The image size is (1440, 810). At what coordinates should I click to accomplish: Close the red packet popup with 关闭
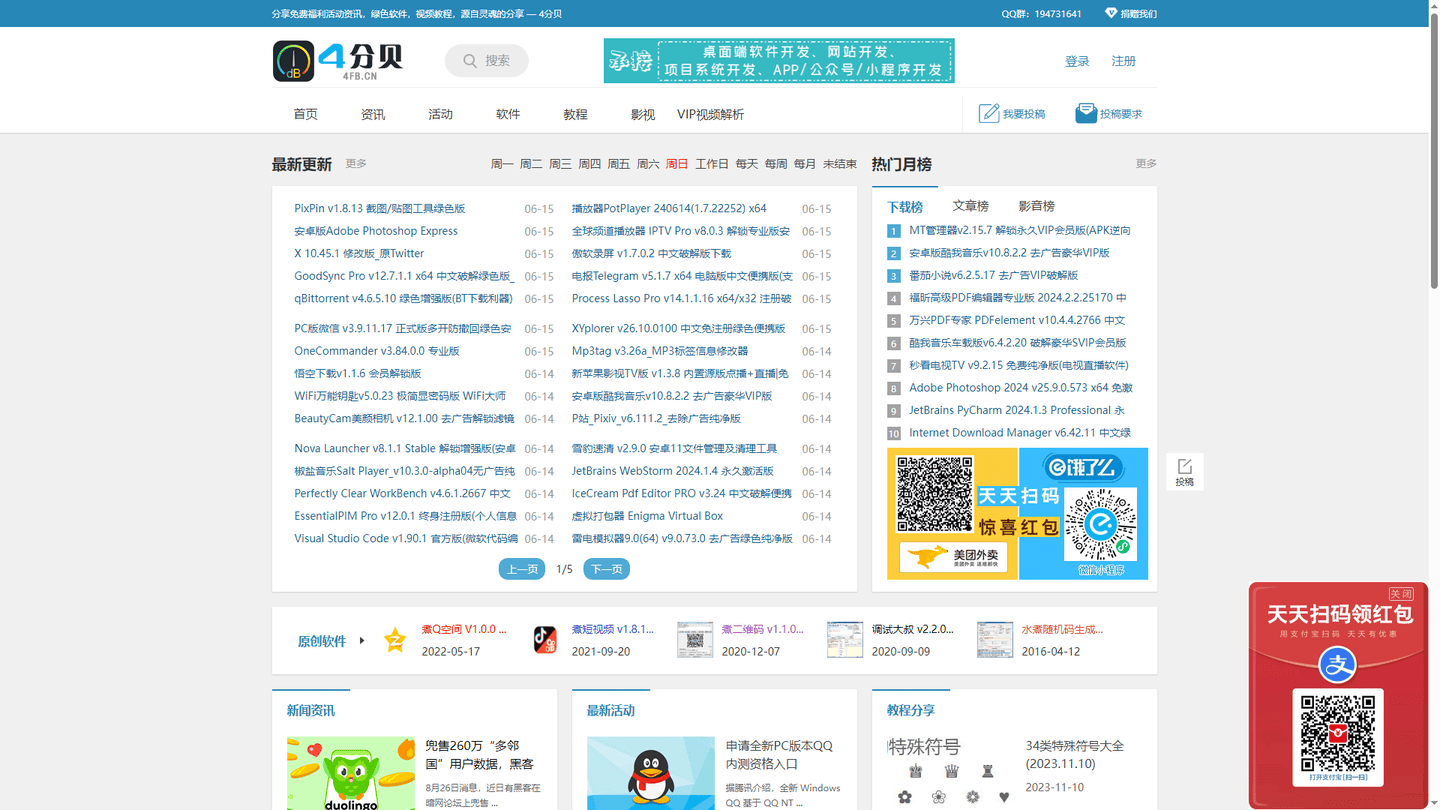coord(1401,594)
